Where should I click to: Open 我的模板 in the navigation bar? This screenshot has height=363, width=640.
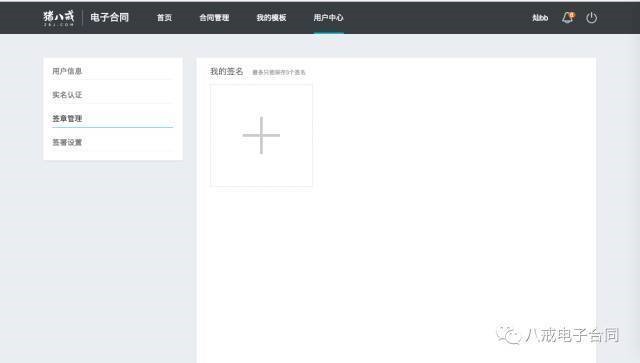coord(271,18)
